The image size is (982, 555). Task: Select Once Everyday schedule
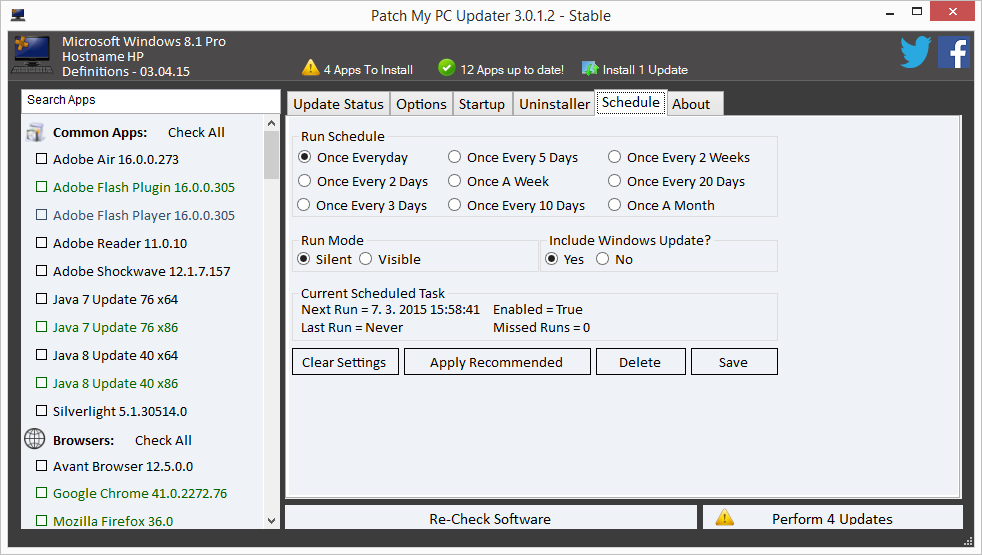point(304,157)
